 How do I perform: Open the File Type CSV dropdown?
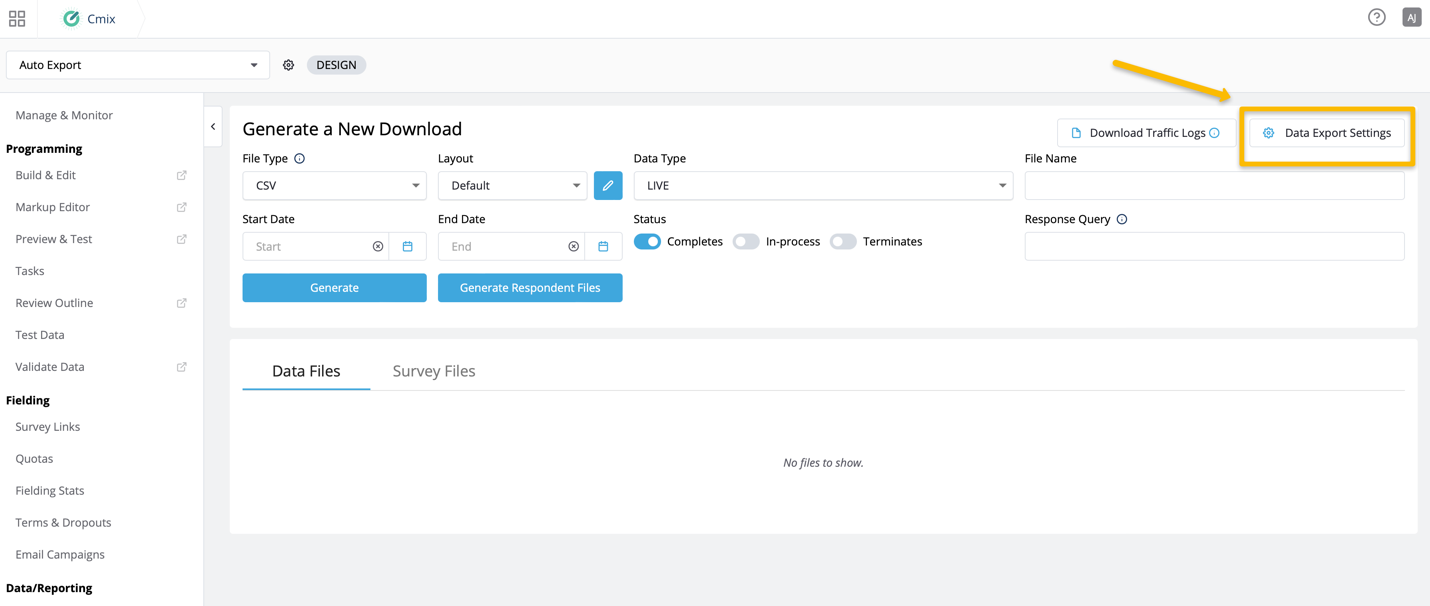click(x=334, y=186)
